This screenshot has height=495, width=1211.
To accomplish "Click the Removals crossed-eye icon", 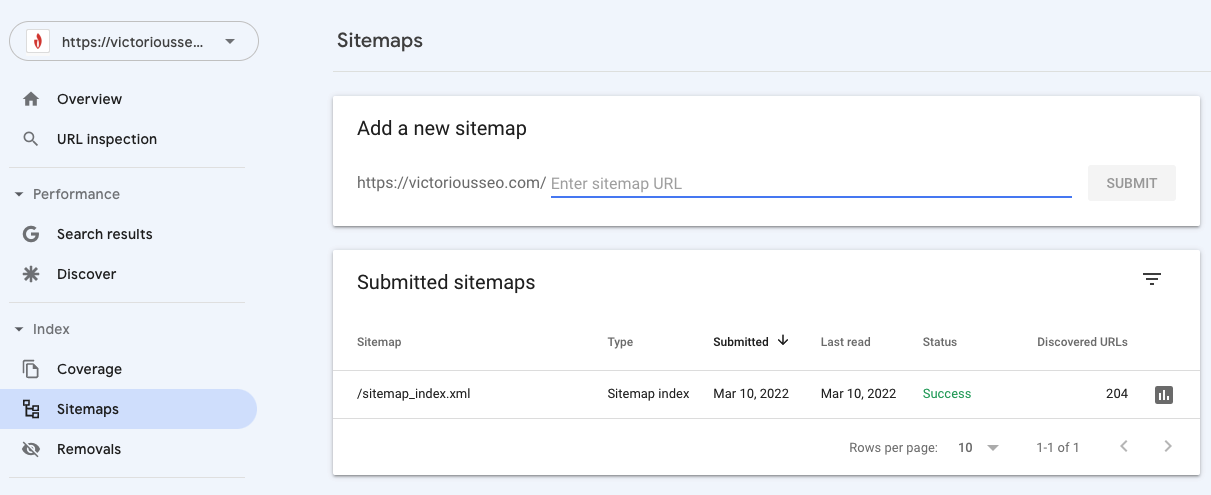I will point(31,449).
